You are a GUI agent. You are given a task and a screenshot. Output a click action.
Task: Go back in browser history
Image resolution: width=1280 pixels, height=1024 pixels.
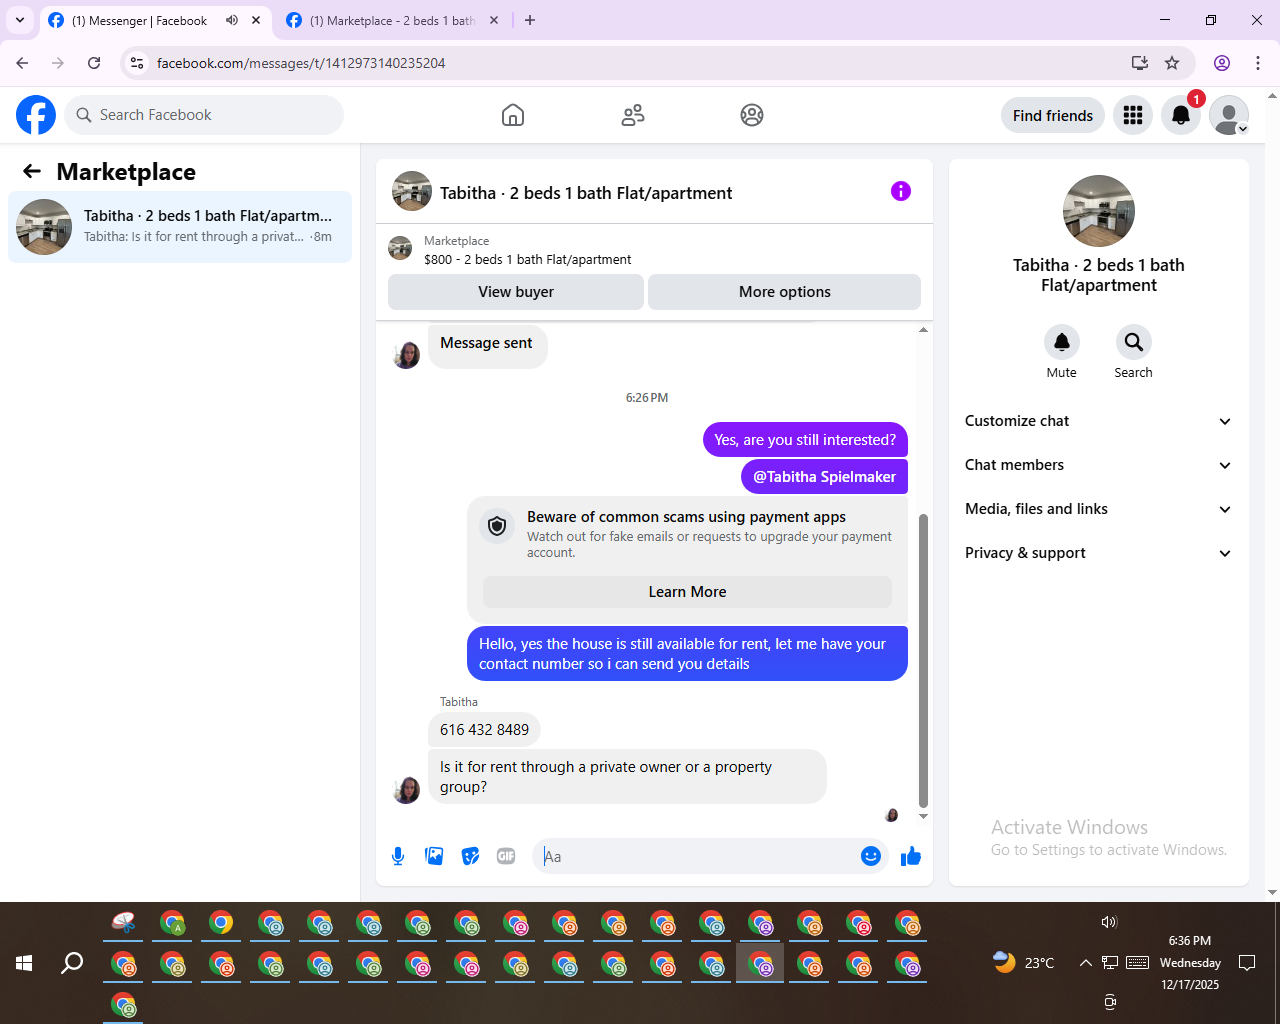(22, 63)
